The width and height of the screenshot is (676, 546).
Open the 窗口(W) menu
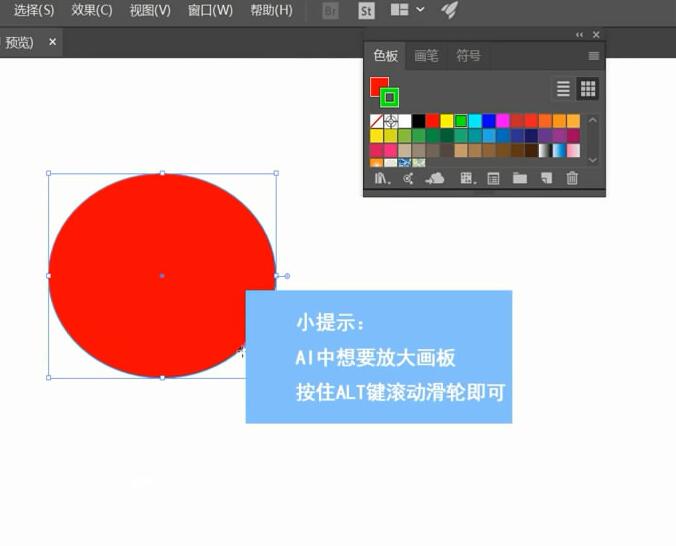tap(210, 10)
